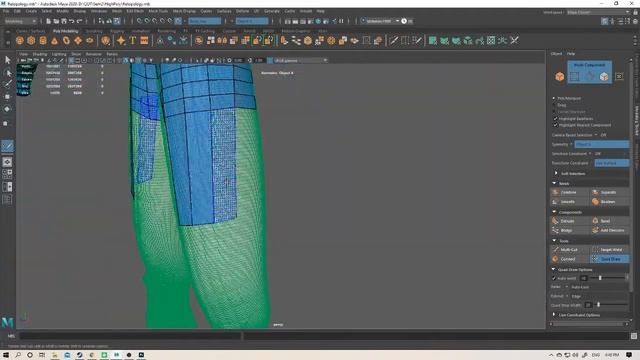Click the Combine button
The width and height of the screenshot is (640, 360).
pos(570,192)
